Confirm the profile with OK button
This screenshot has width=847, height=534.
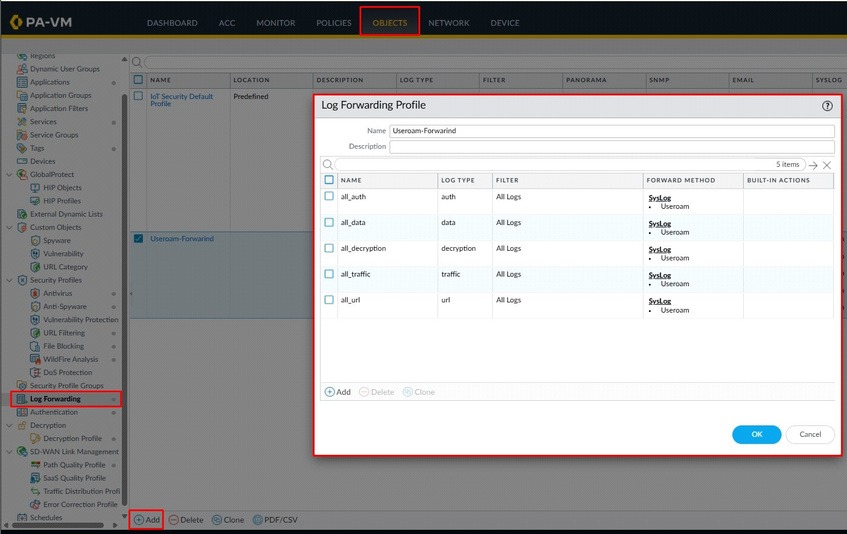pyautogui.click(x=756, y=434)
